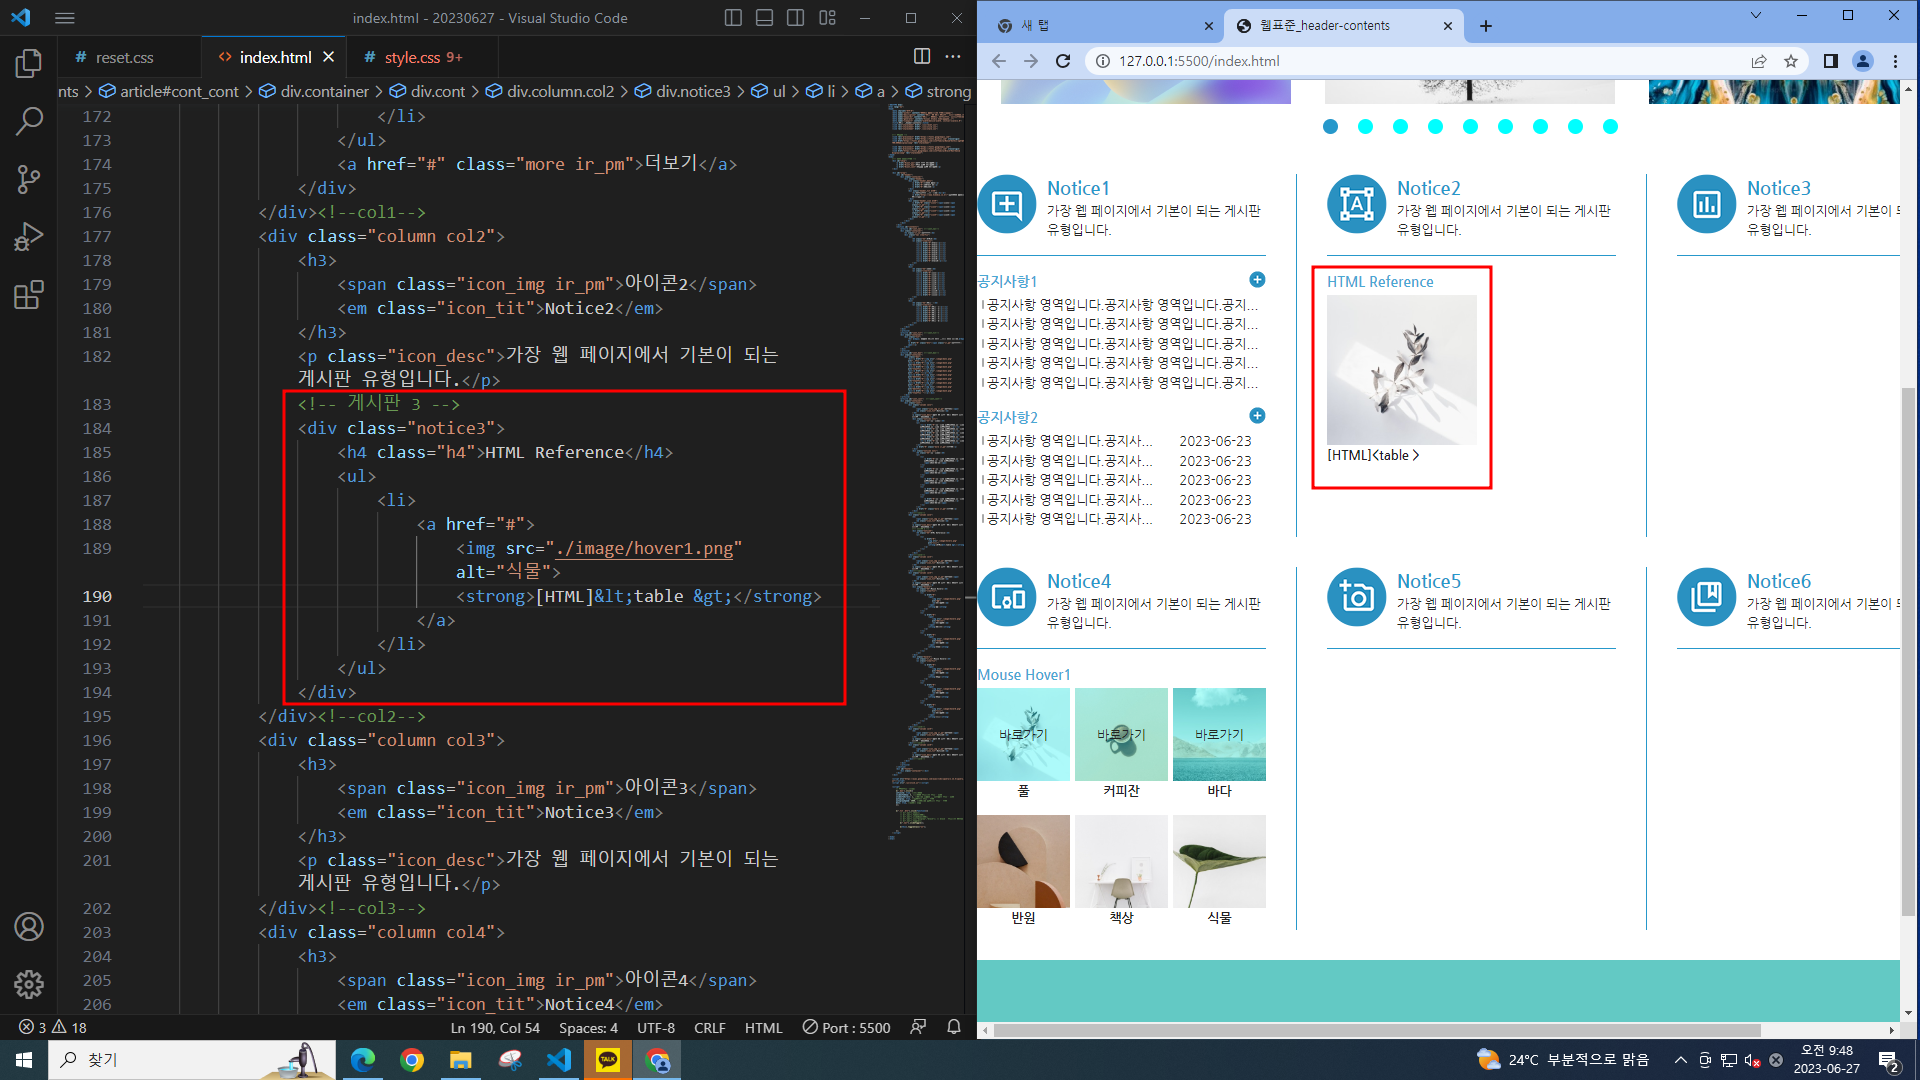Open the Source Control view
Screen dimensions: 1920x1080
[x=29, y=179]
